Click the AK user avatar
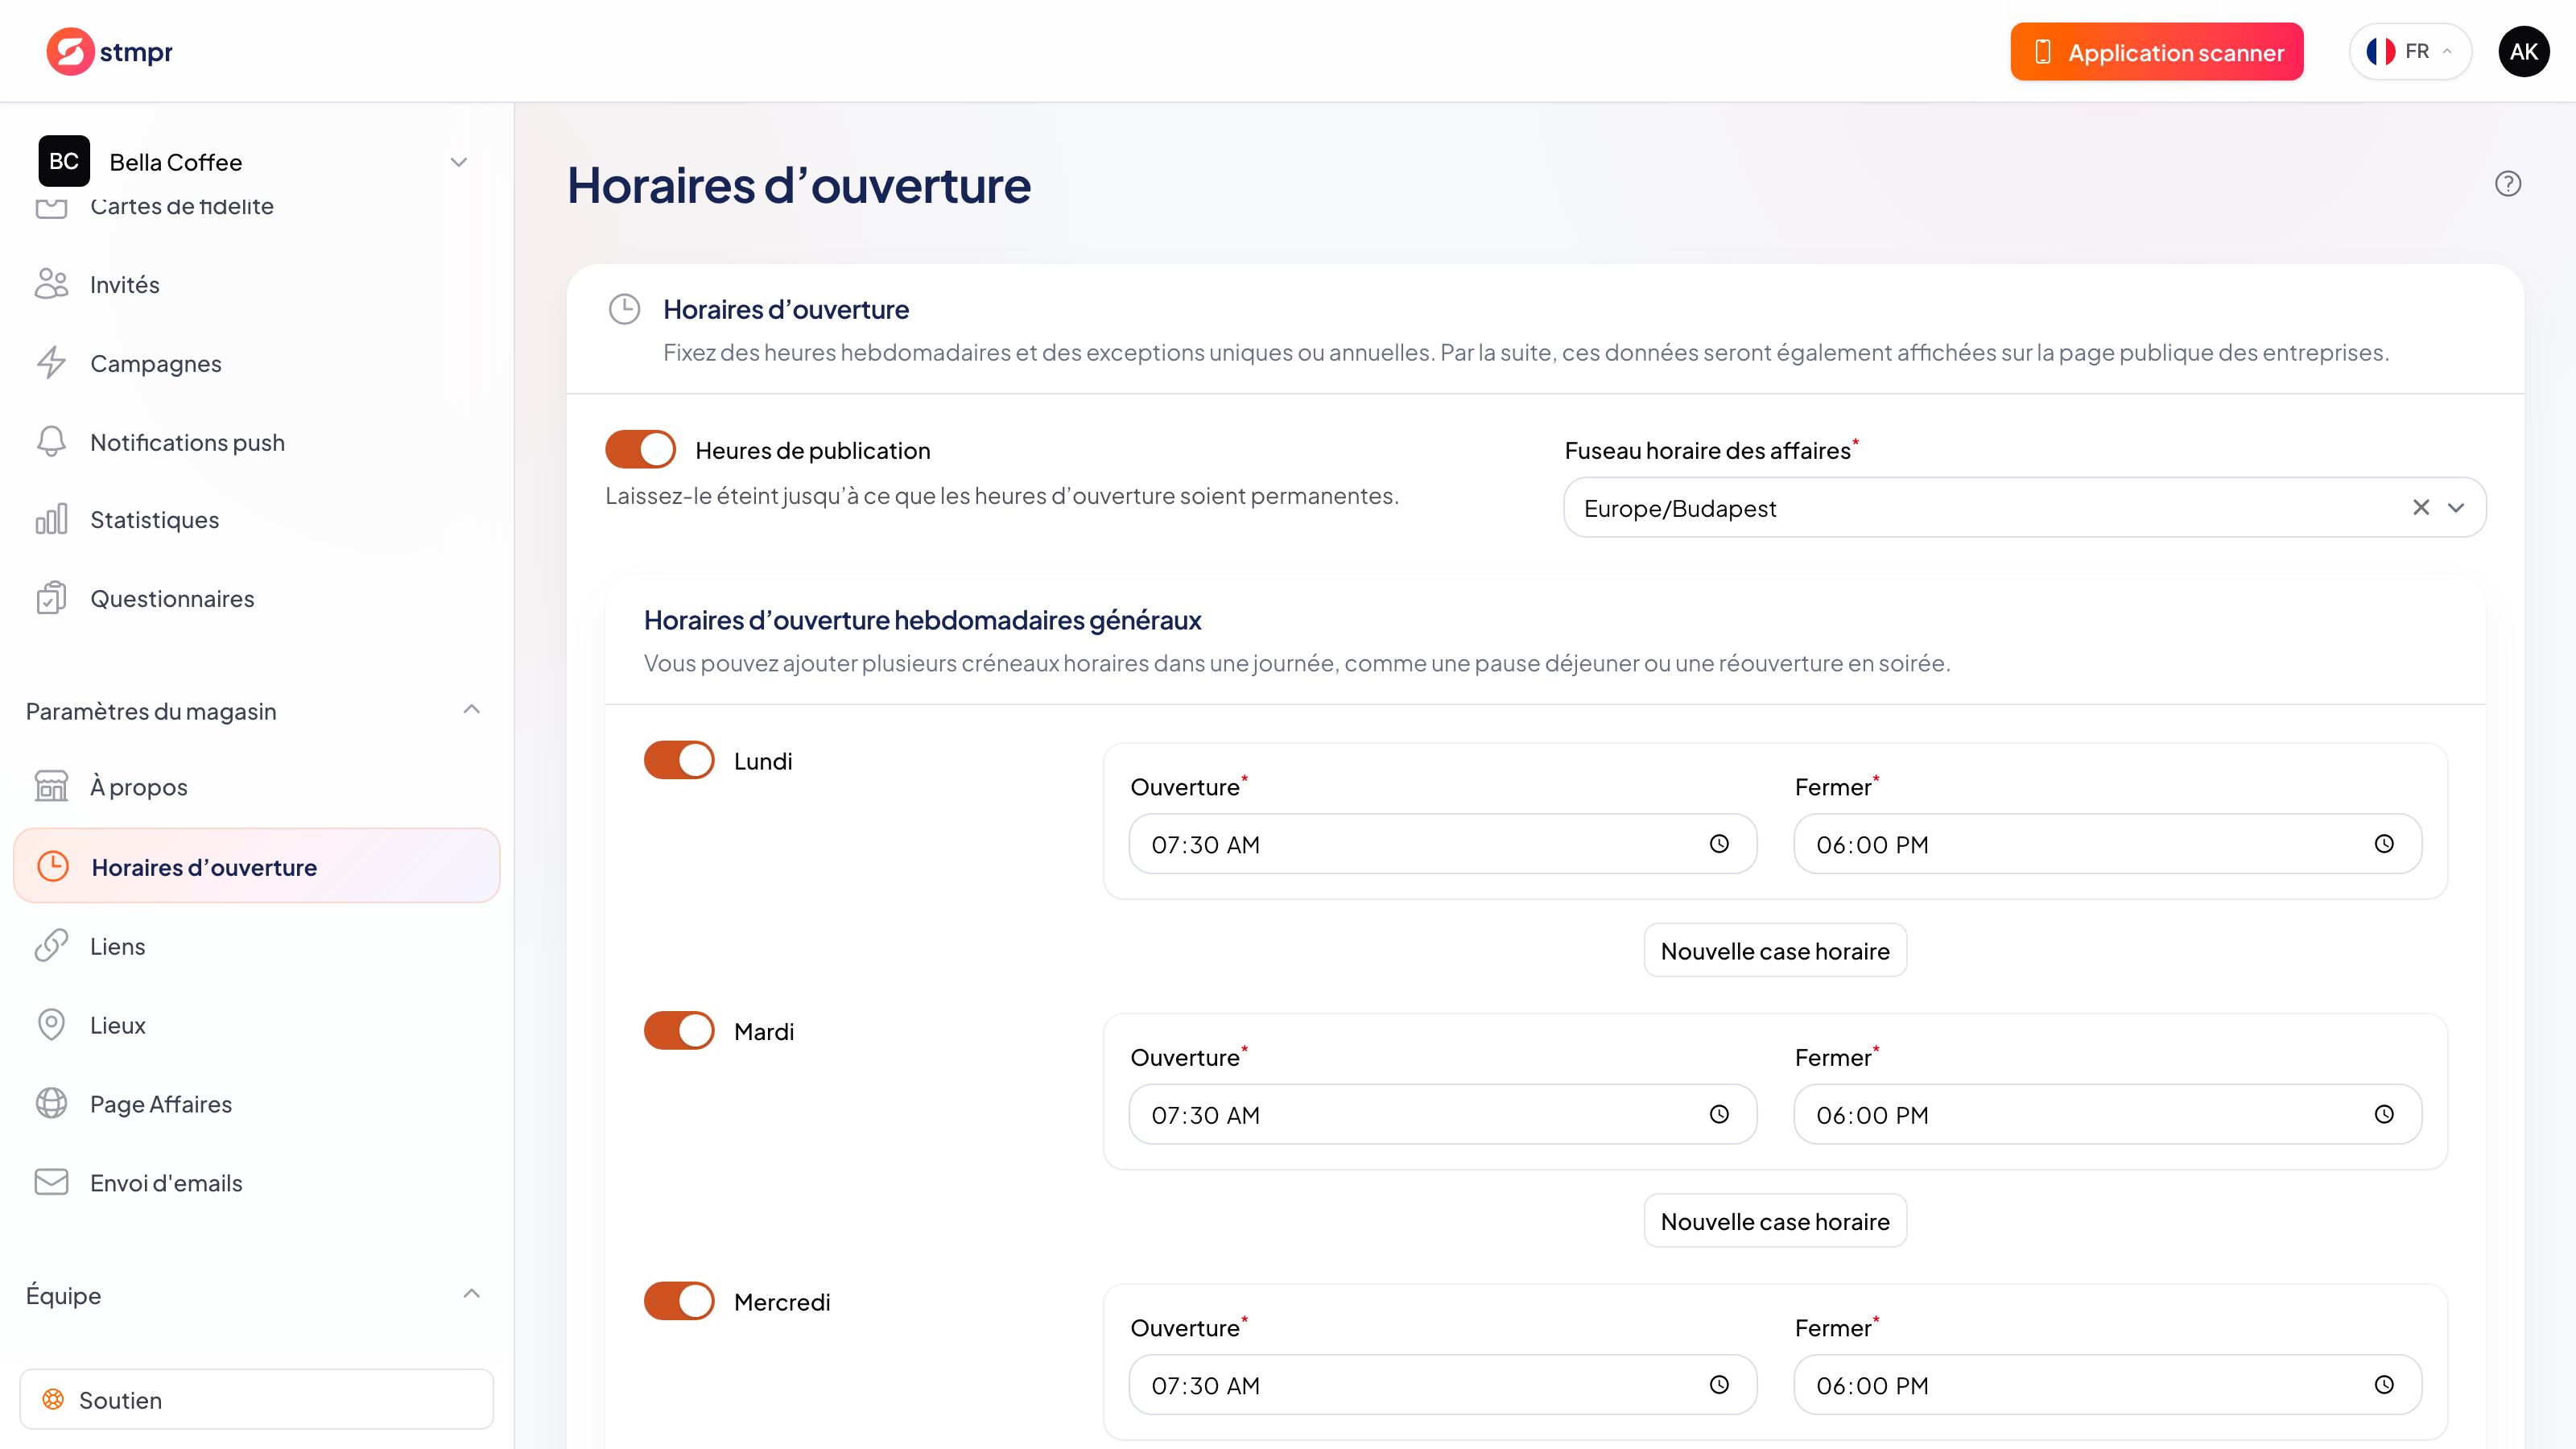 tap(2523, 51)
